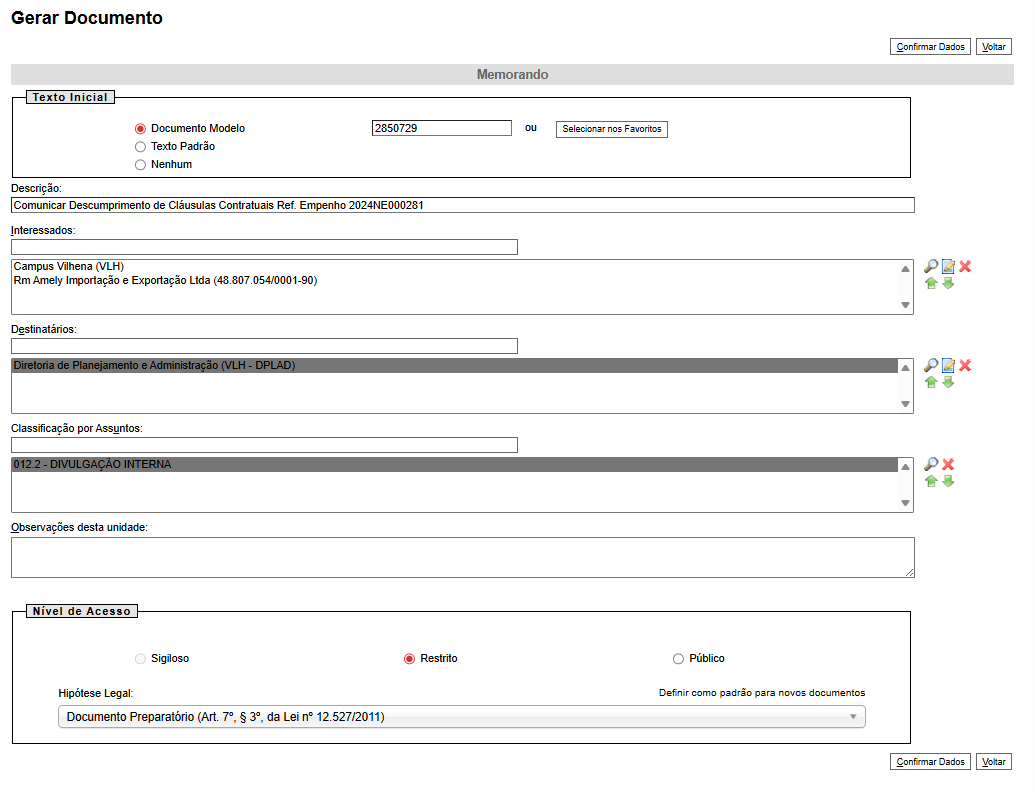Delete selected Classificação por Assuntos item
Viewport: 1035px width, 792px height.
[948, 465]
